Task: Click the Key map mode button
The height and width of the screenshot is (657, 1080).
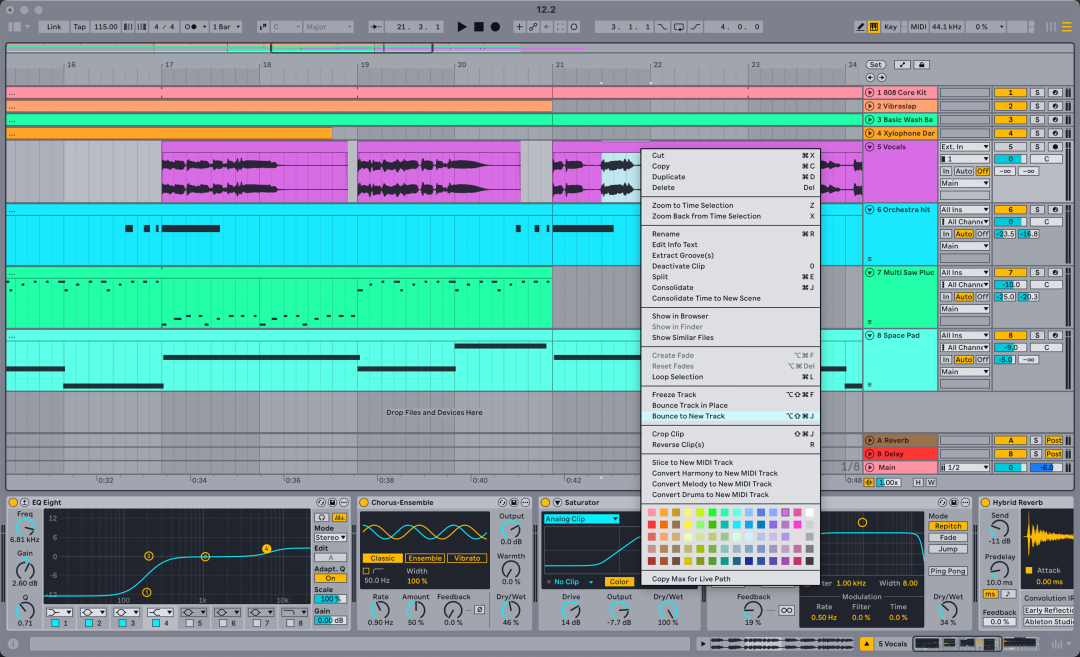Action: (x=891, y=27)
